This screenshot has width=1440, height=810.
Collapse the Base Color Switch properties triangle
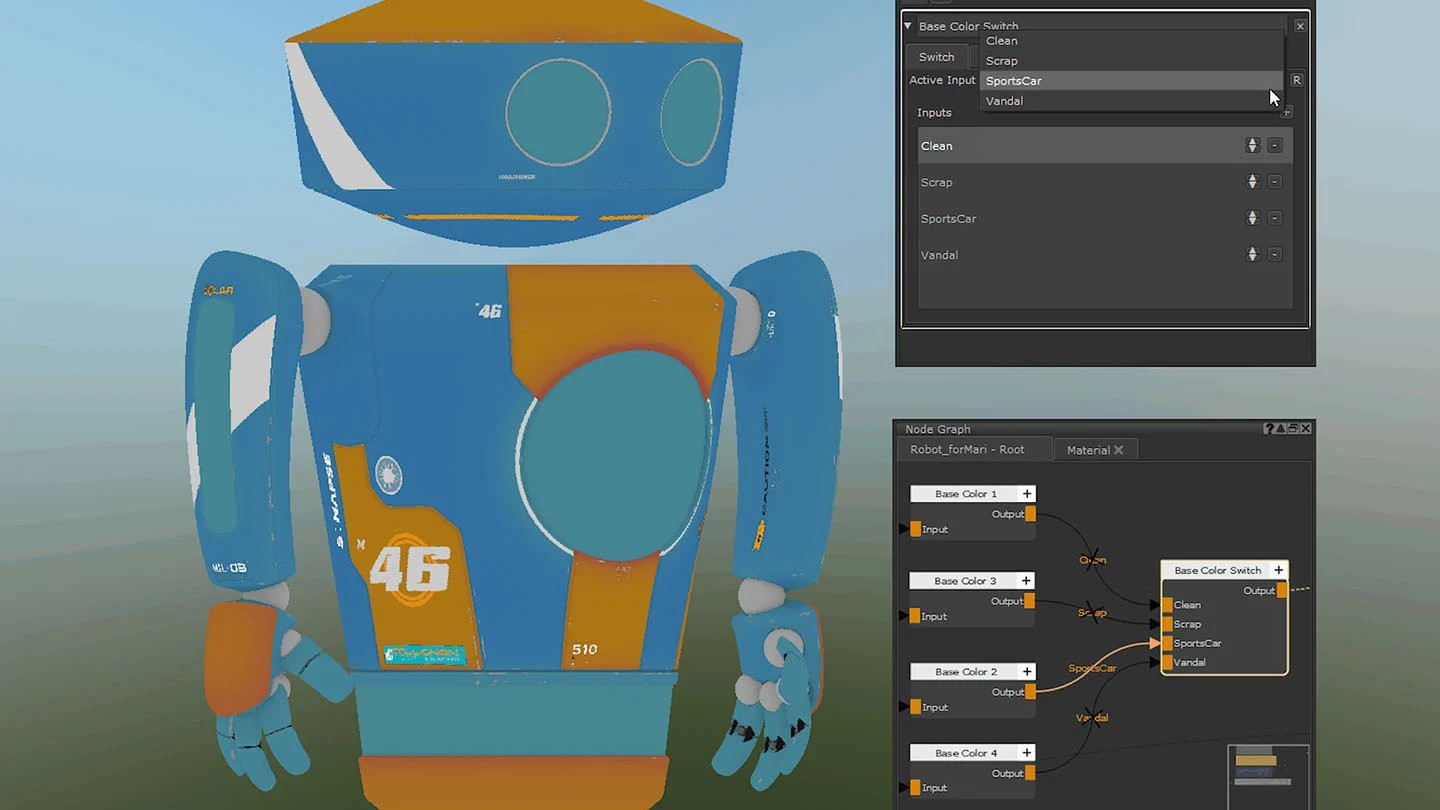[x=908, y=27]
